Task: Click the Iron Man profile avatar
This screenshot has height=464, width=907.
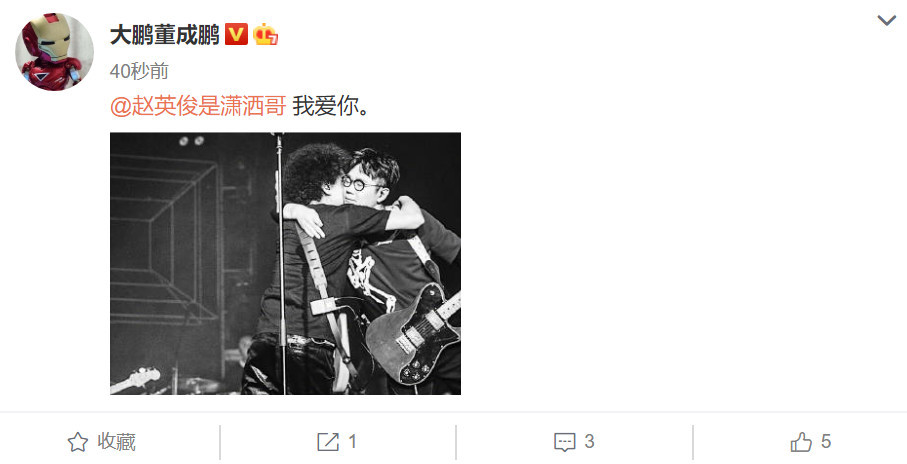Action: click(x=54, y=52)
